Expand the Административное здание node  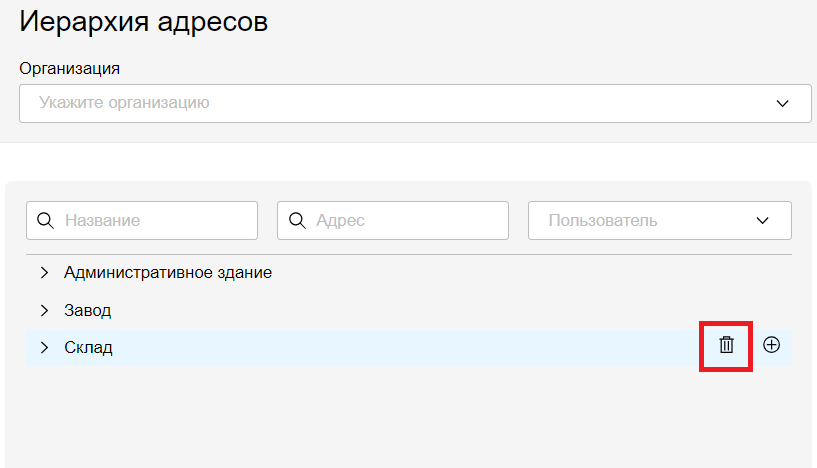click(x=44, y=272)
